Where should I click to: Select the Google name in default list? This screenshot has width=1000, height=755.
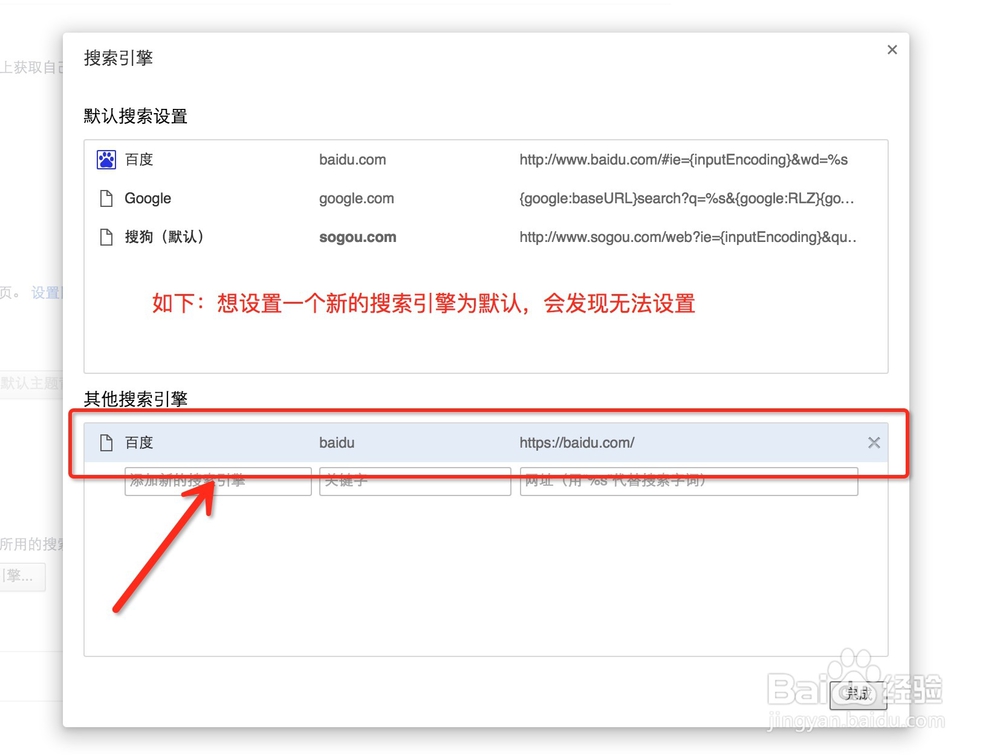[148, 198]
